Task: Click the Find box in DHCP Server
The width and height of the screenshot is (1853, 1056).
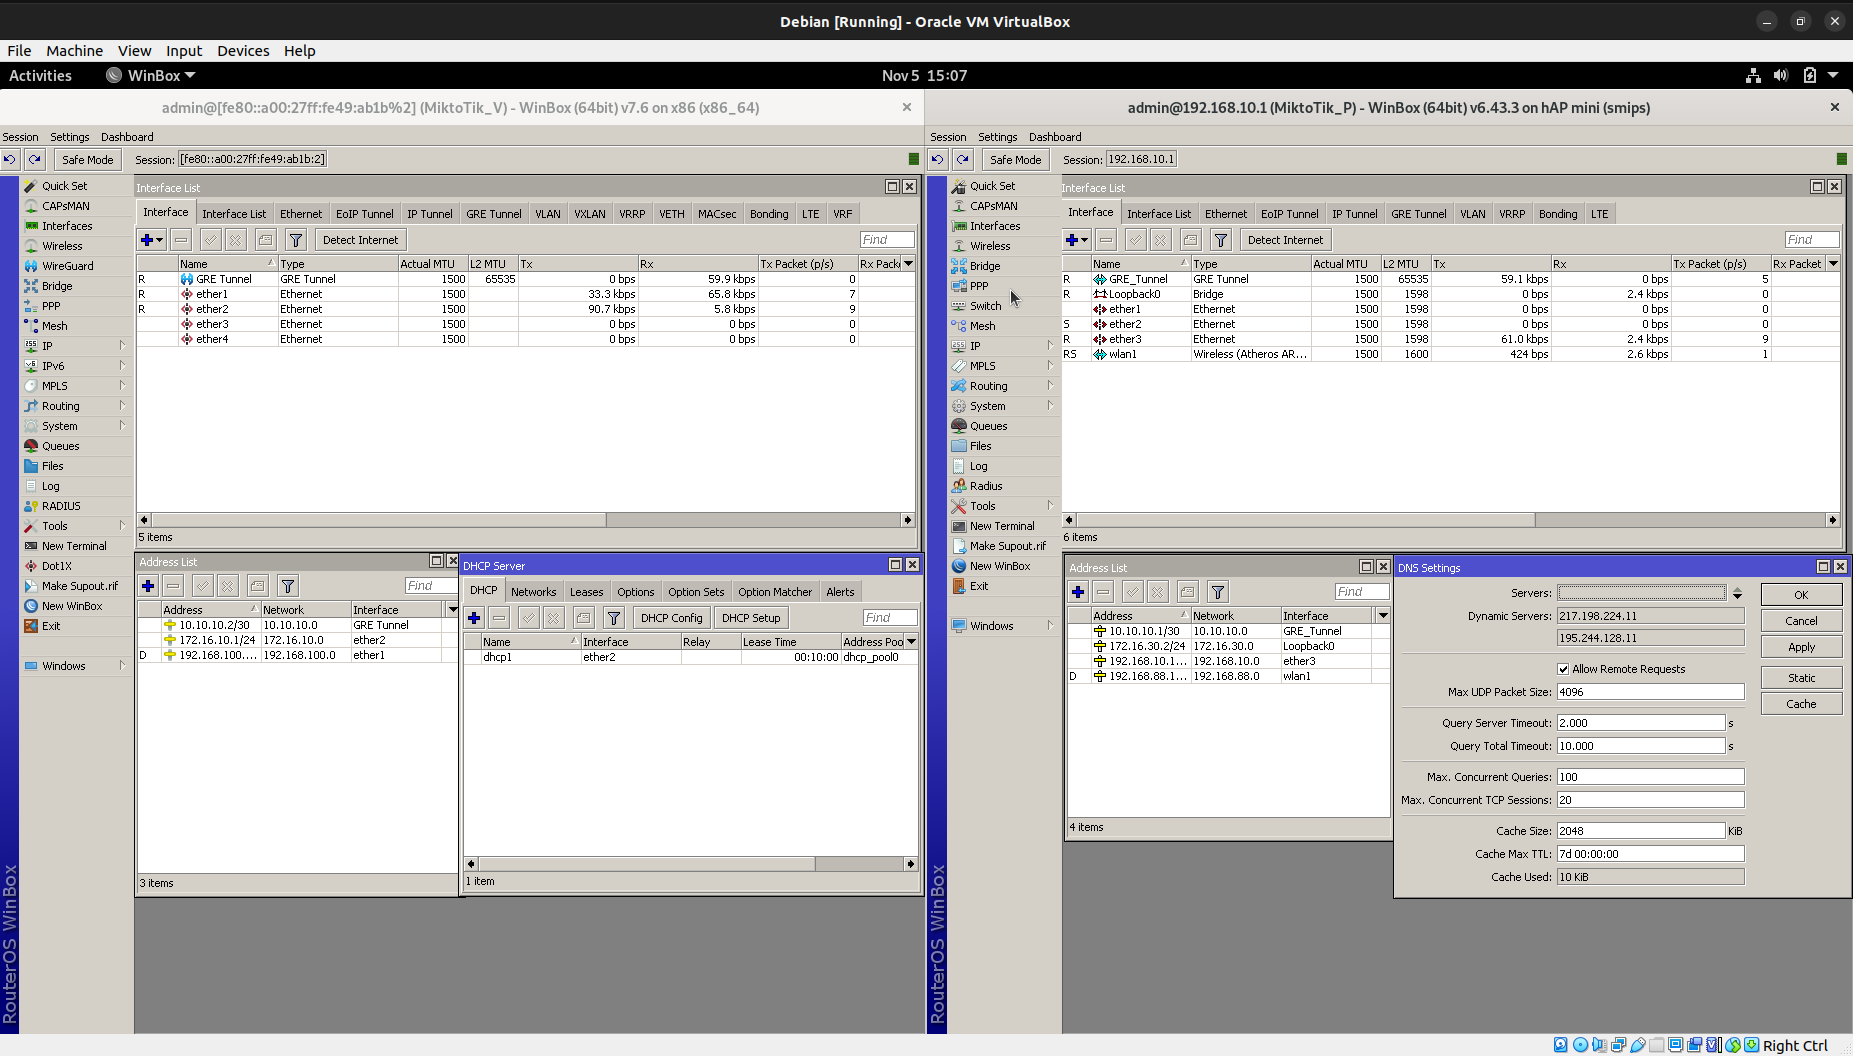Action: tap(889, 618)
